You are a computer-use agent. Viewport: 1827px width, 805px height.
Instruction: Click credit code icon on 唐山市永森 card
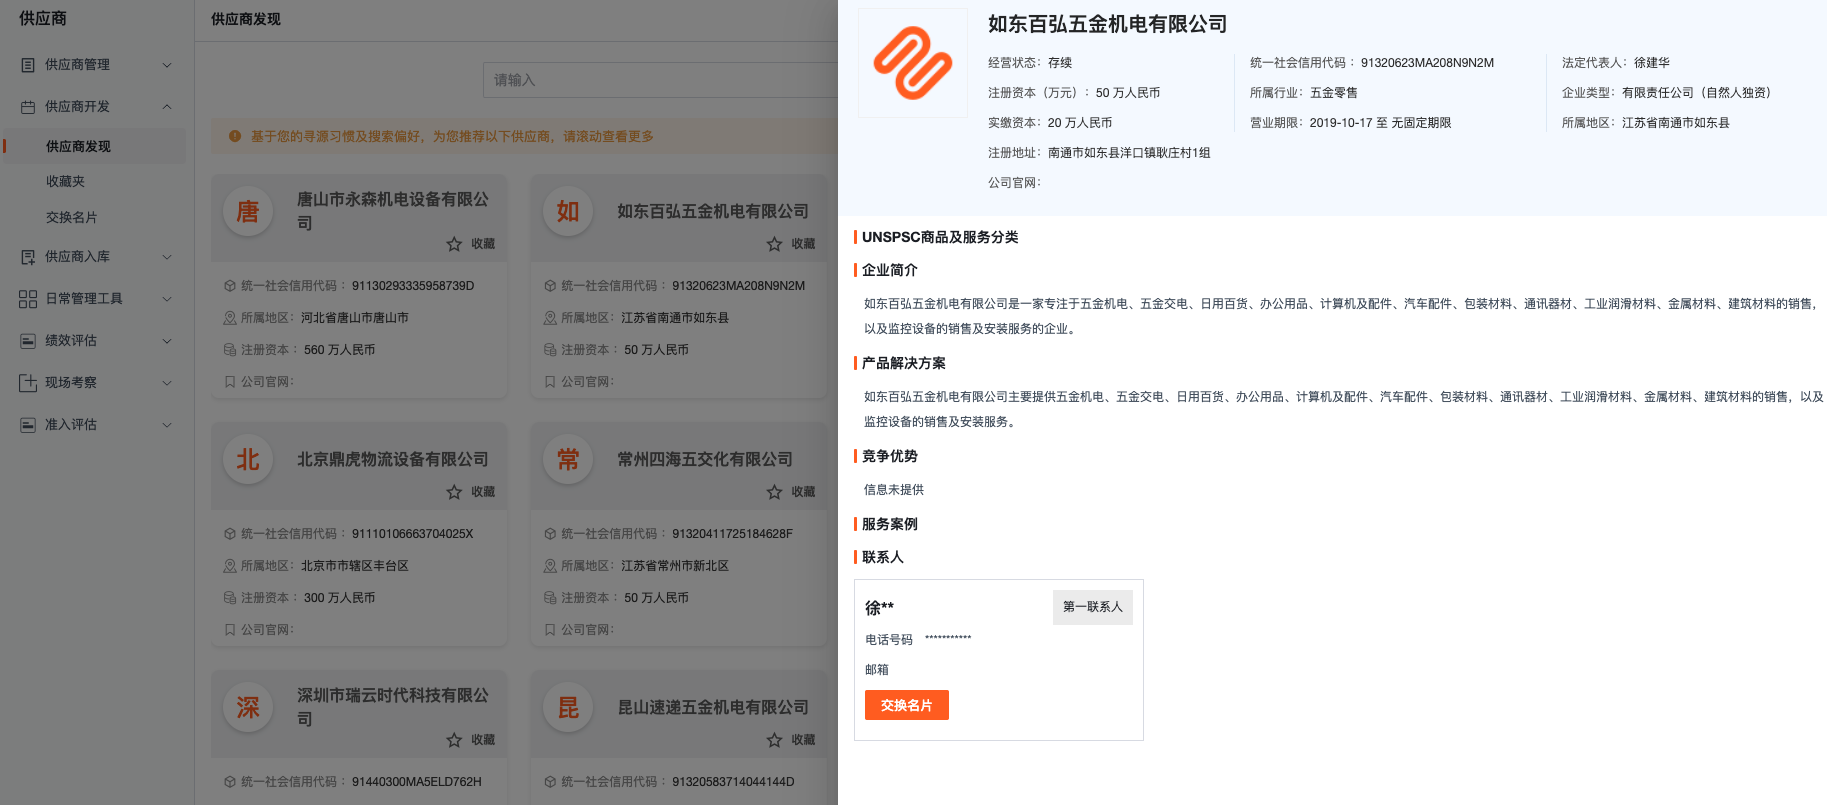[x=230, y=286]
